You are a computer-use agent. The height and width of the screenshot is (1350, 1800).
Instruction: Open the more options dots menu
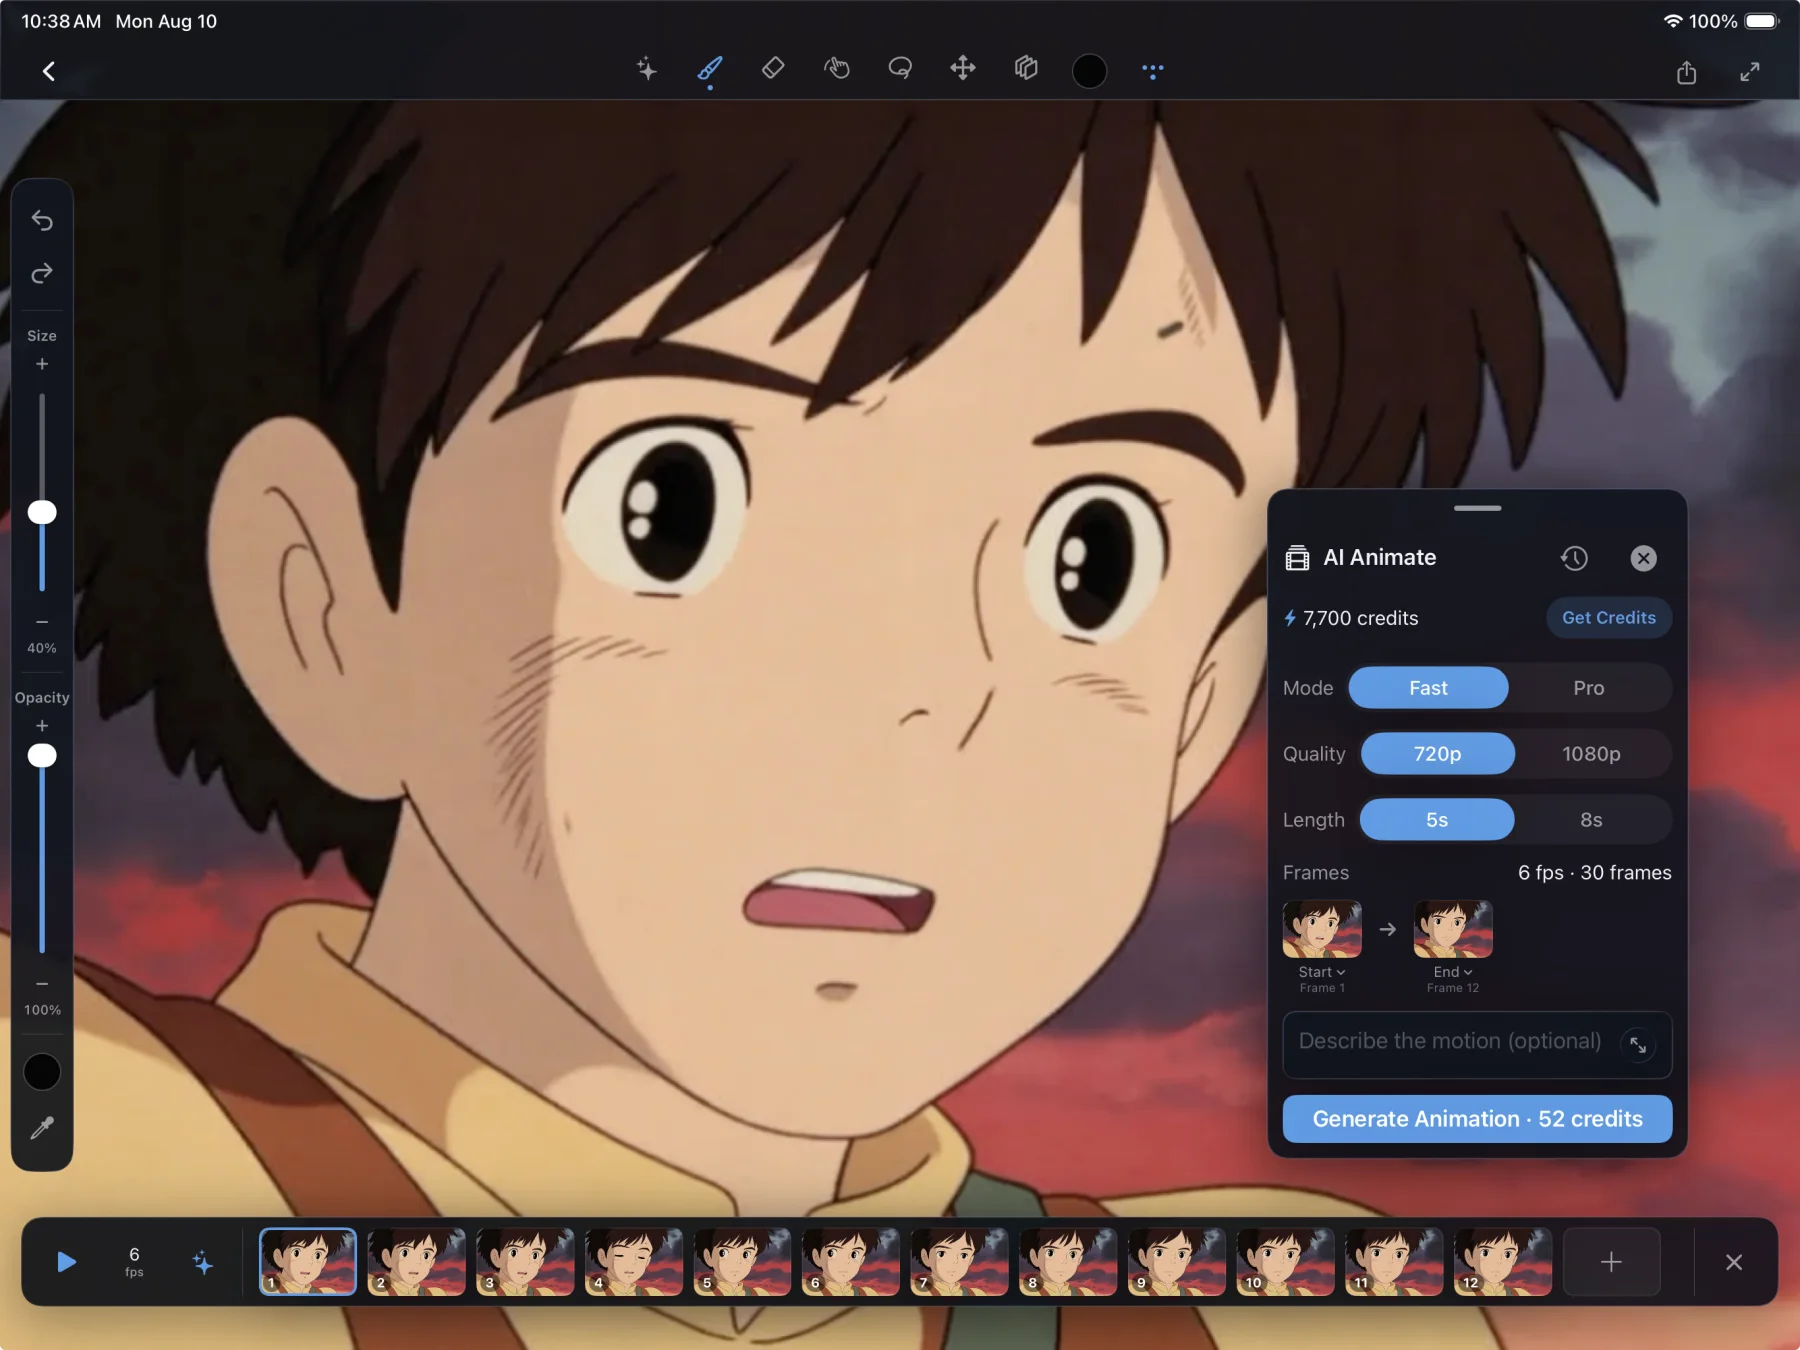pos(1153,71)
